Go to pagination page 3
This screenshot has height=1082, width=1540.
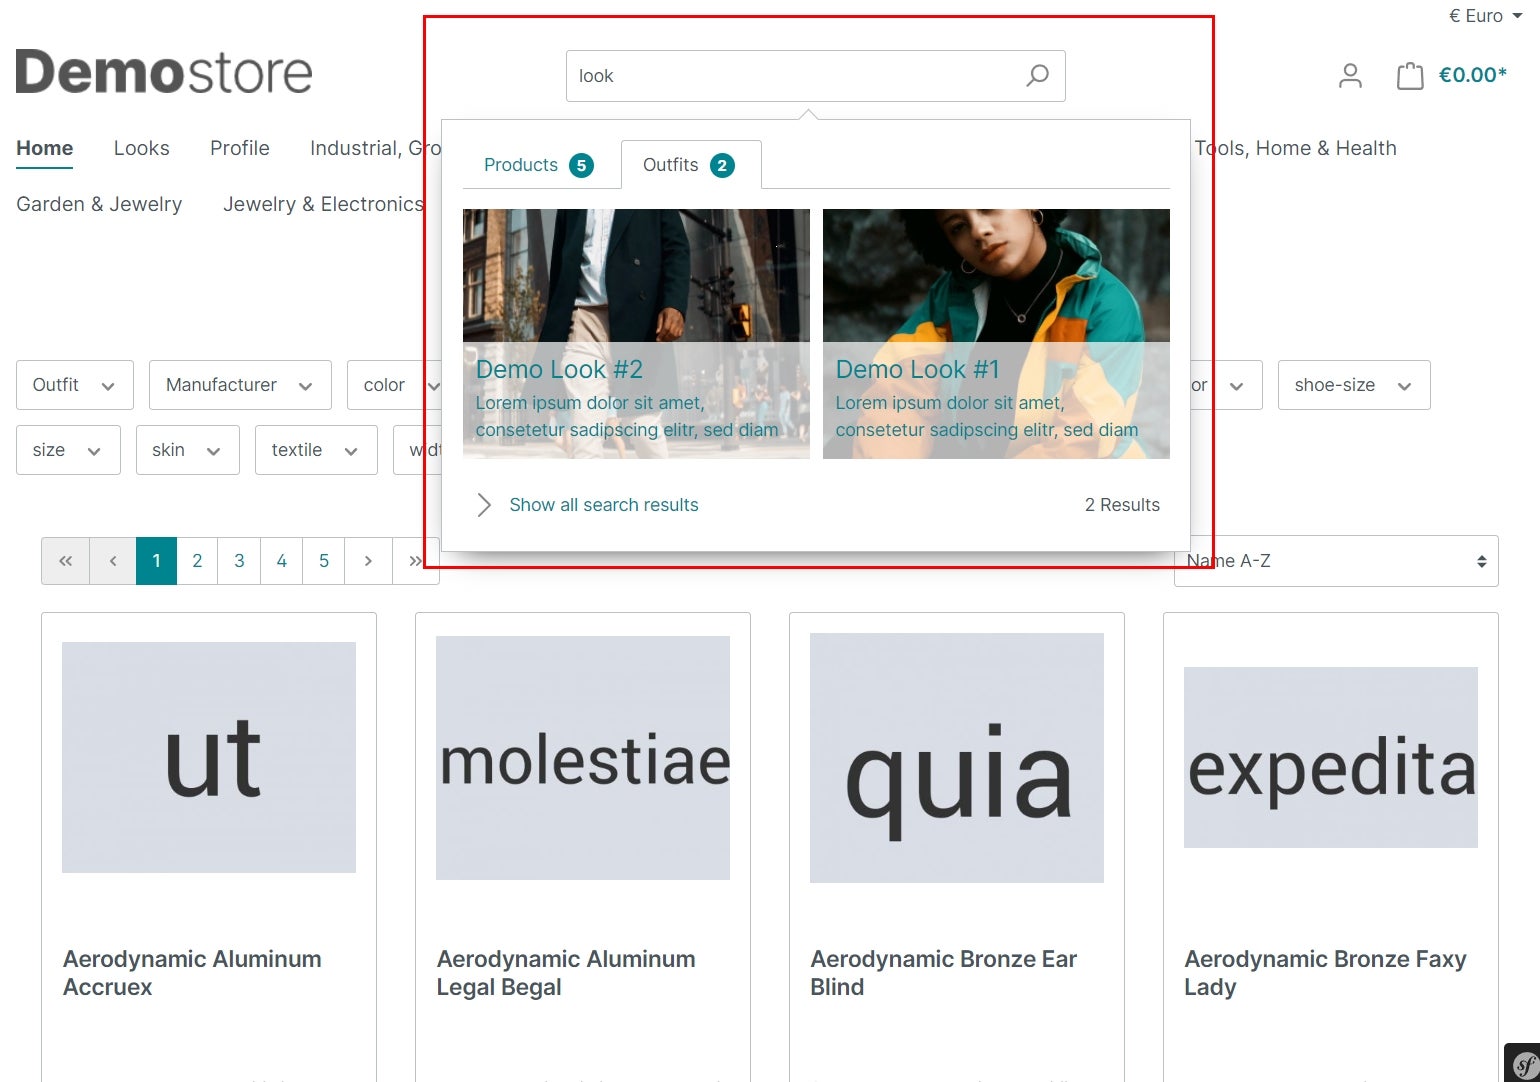[239, 561]
